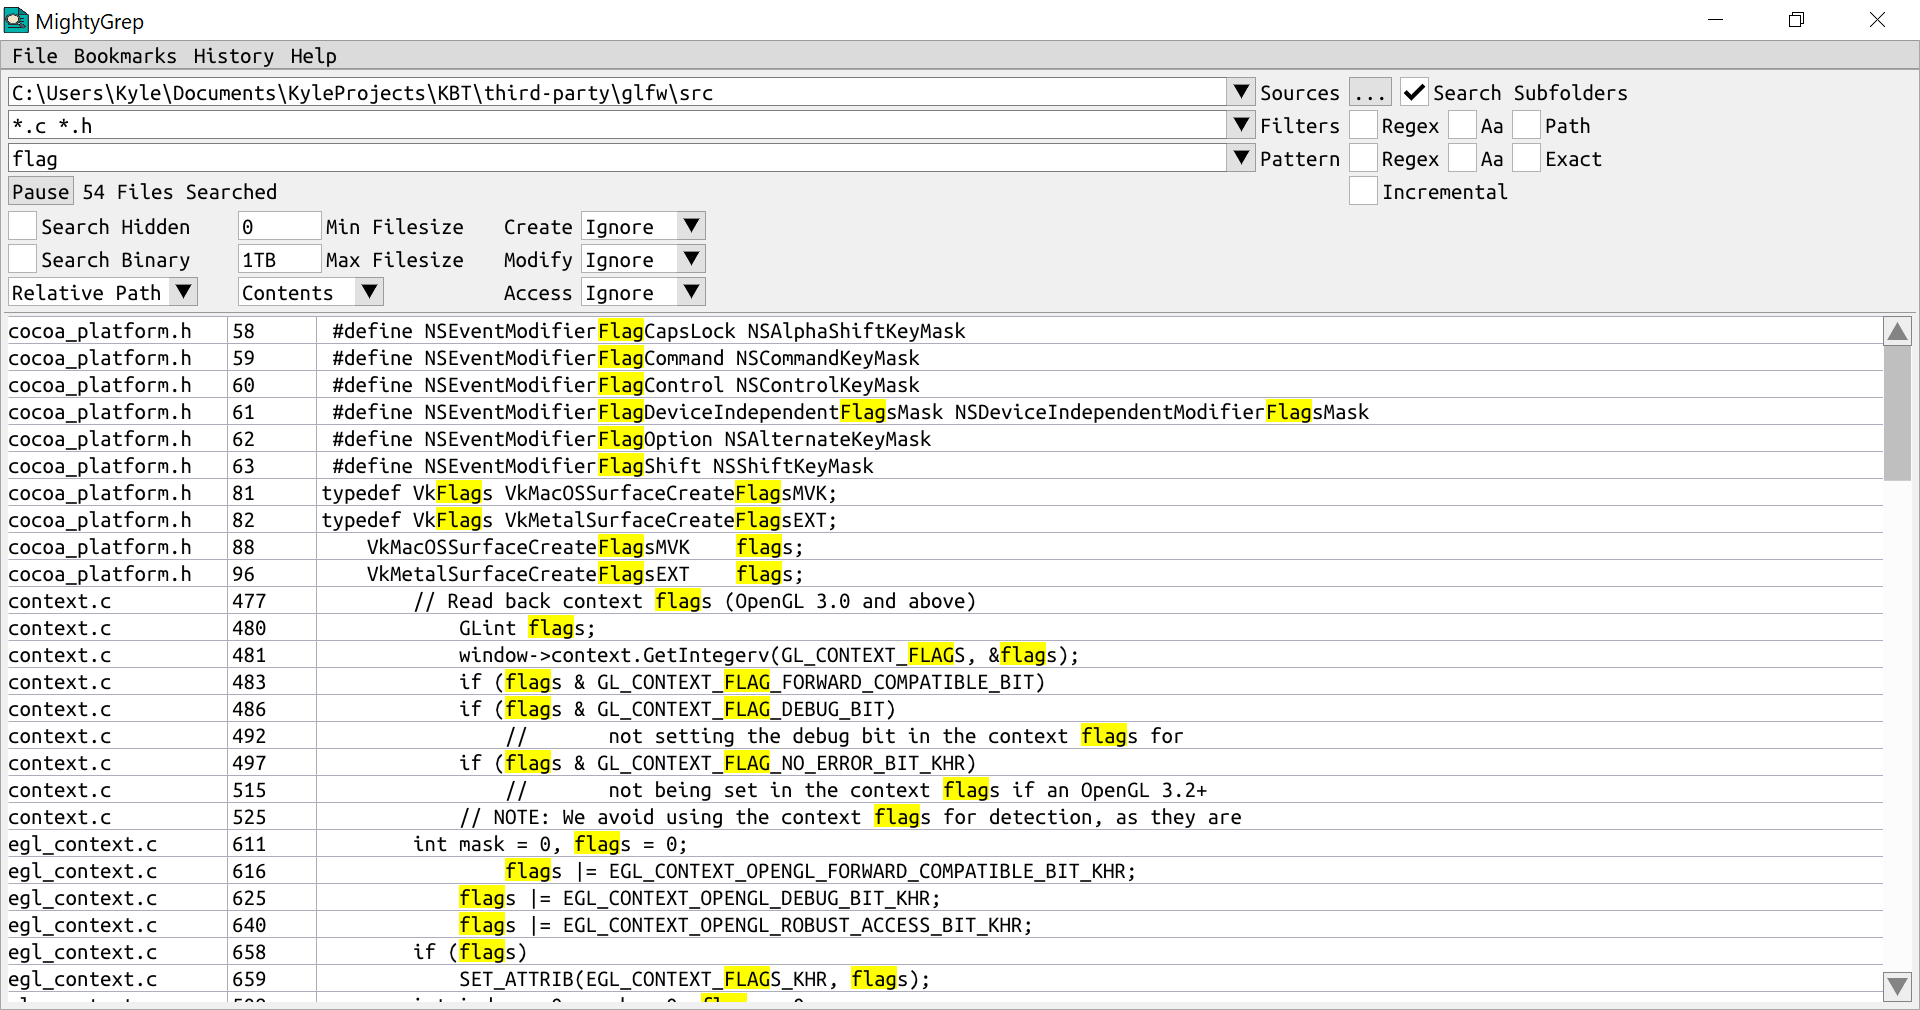Viewport: 1920px width, 1010px height.
Task: Click the Max Filesize 1TB field
Action: [279, 259]
